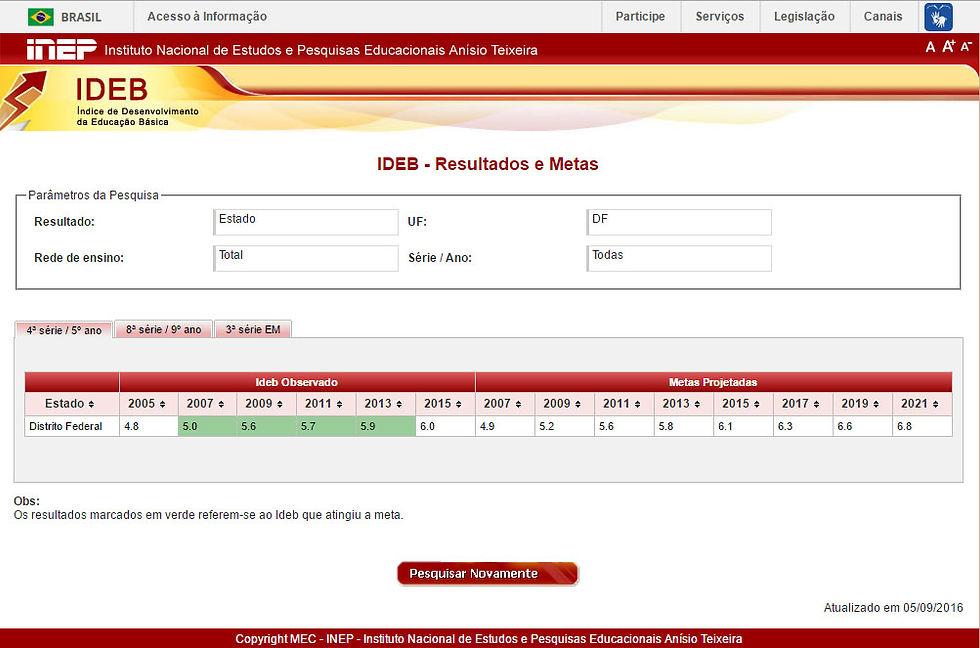
Task: Click the Copyright MEC - INEP footer text
Action: pos(489,639)
